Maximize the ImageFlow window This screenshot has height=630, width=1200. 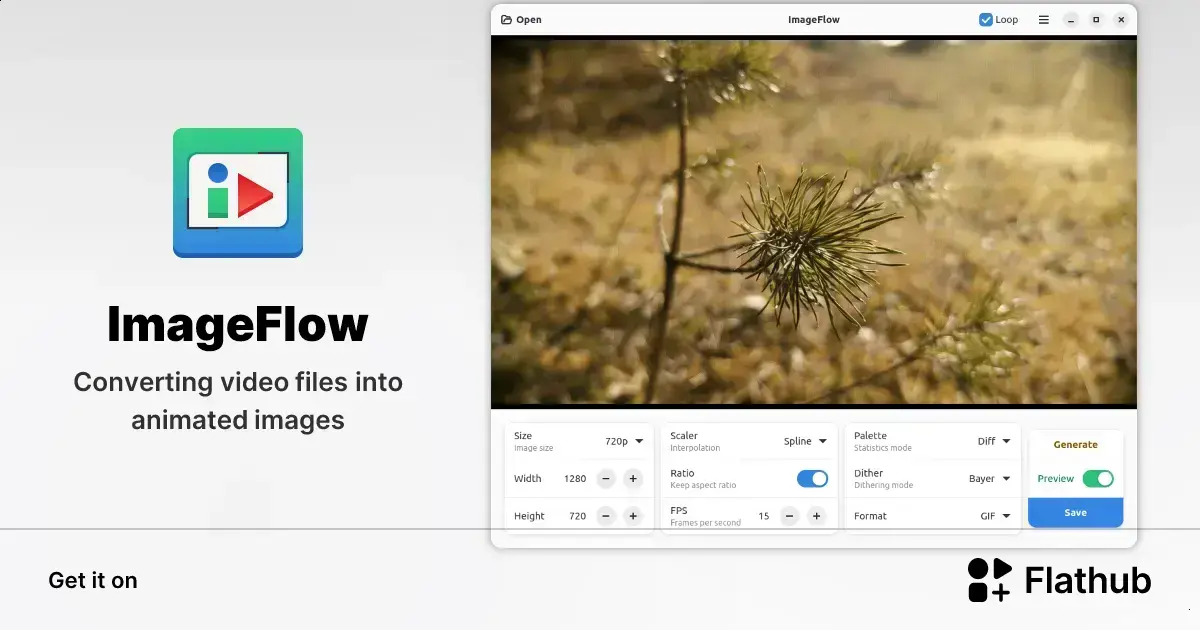click(x=1096, y=20)
